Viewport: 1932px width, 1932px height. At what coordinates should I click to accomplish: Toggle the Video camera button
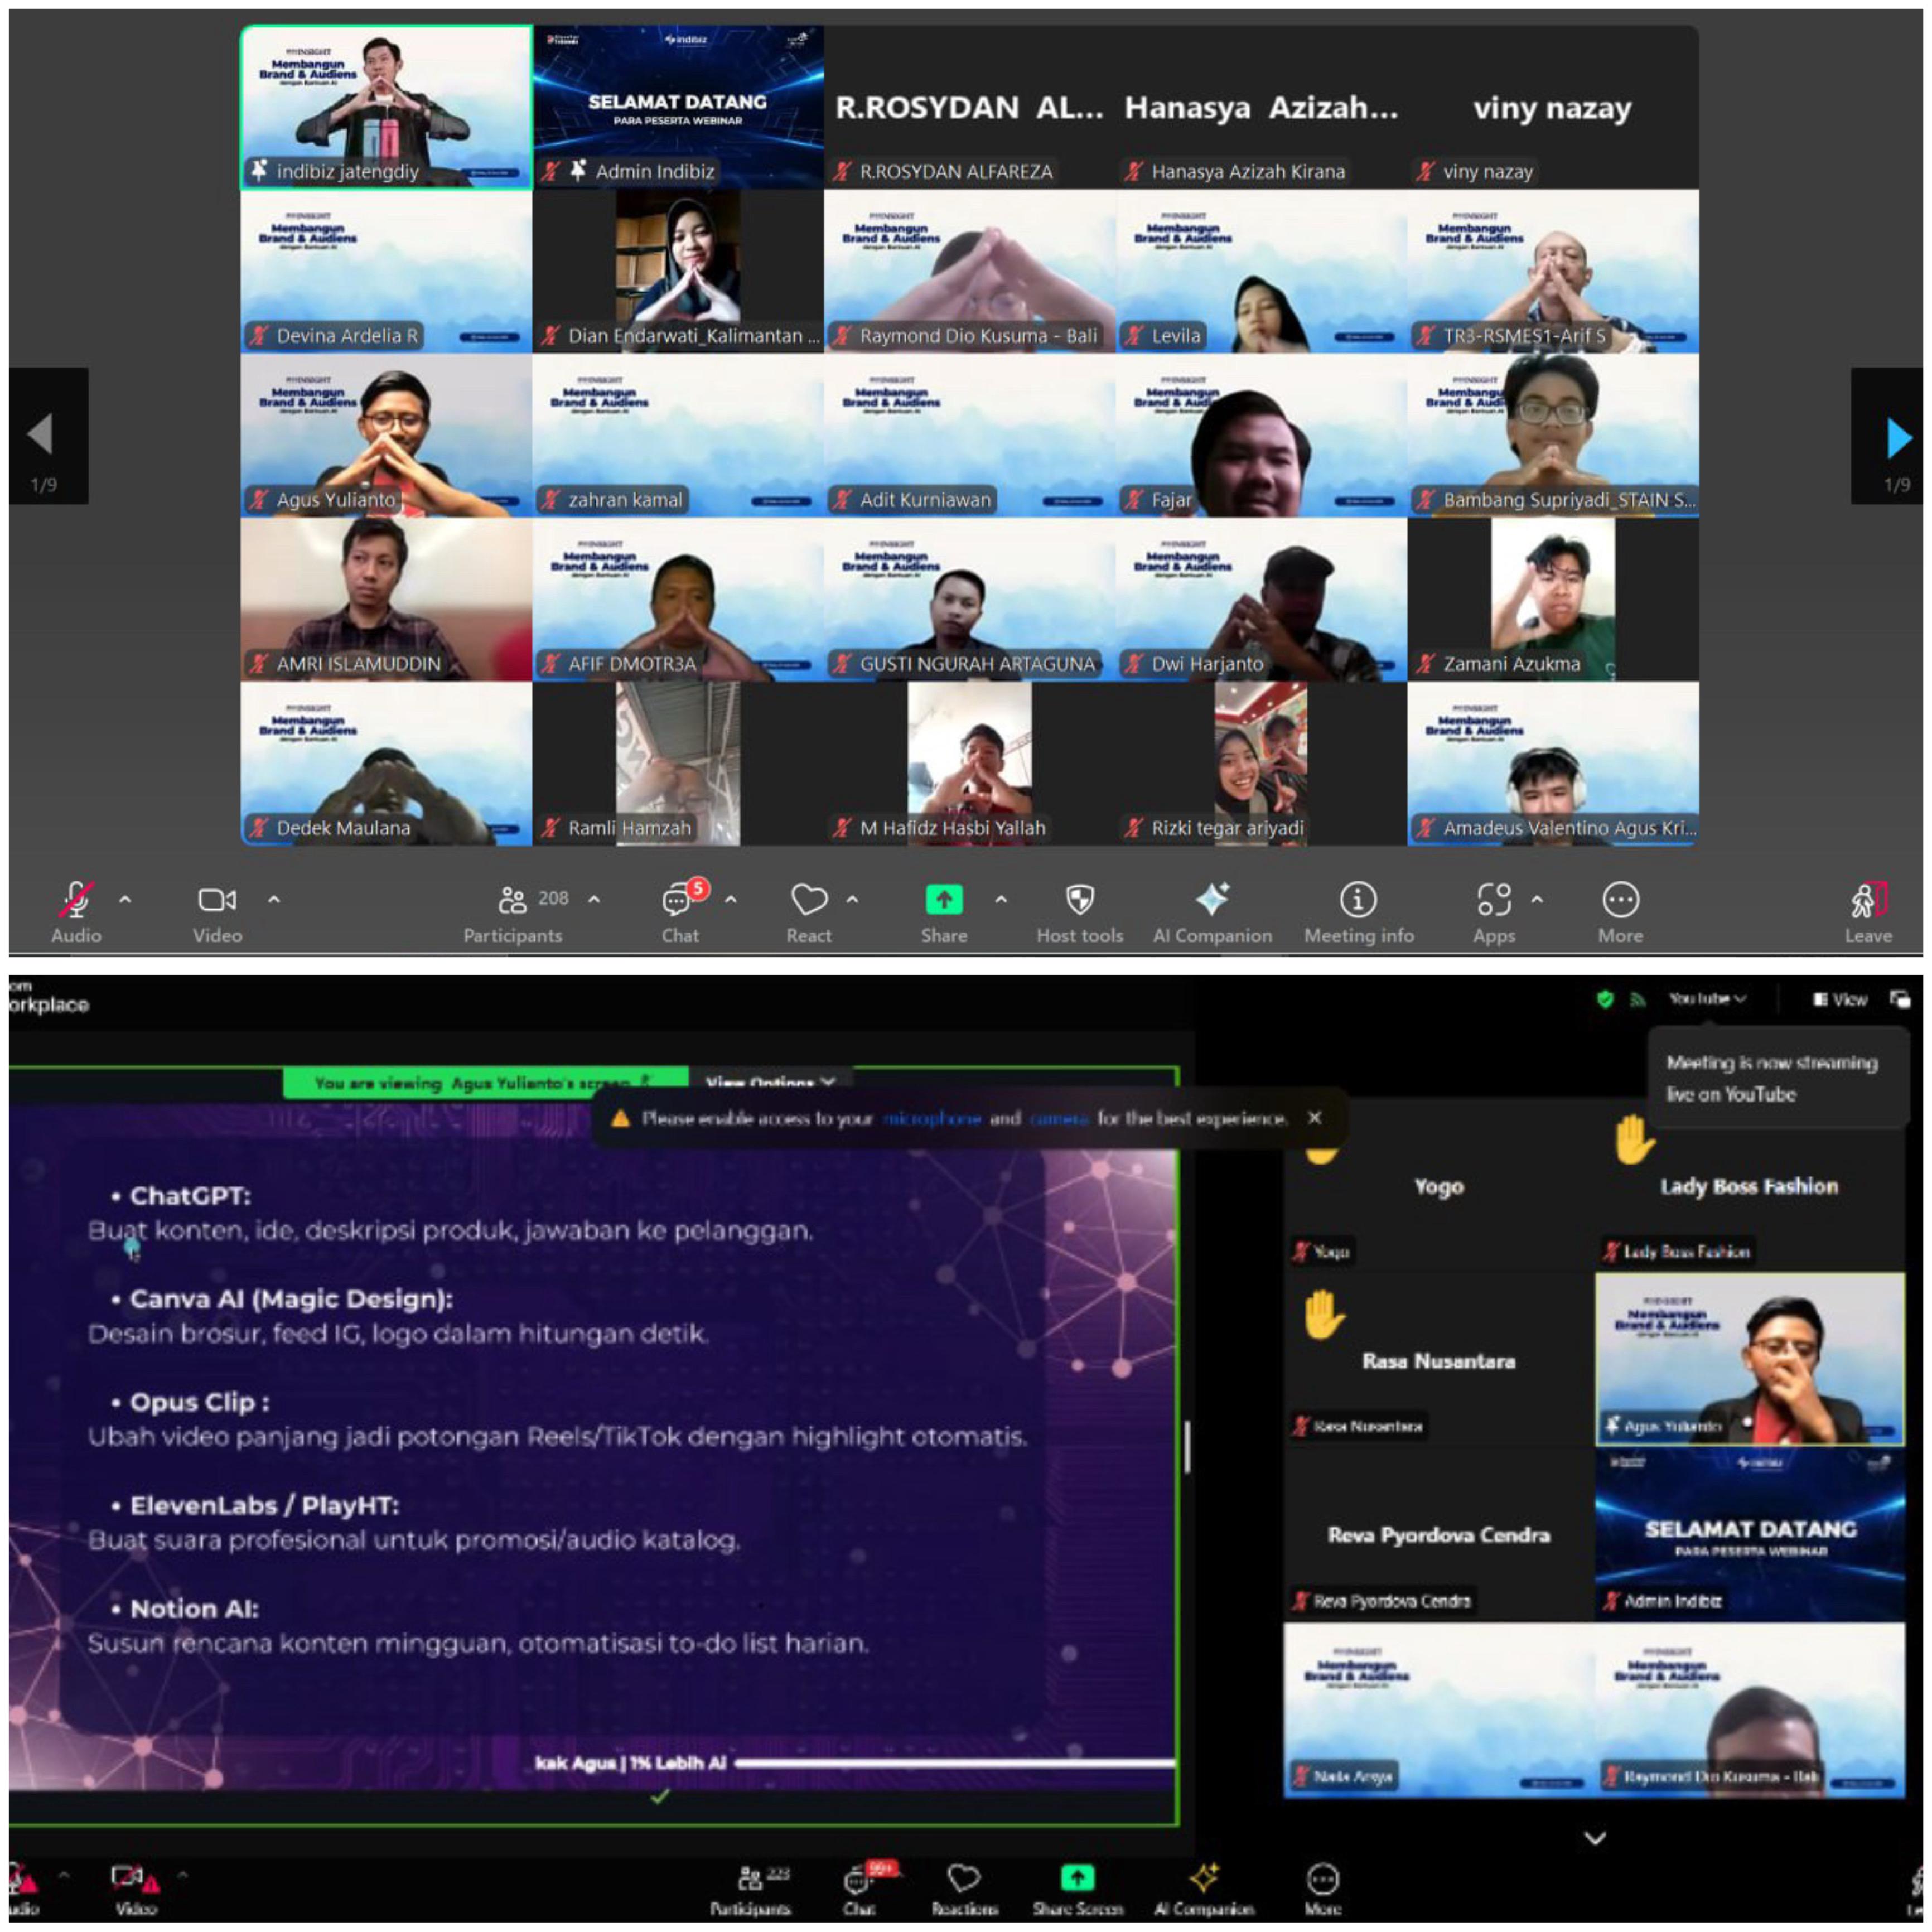point(217,900)
